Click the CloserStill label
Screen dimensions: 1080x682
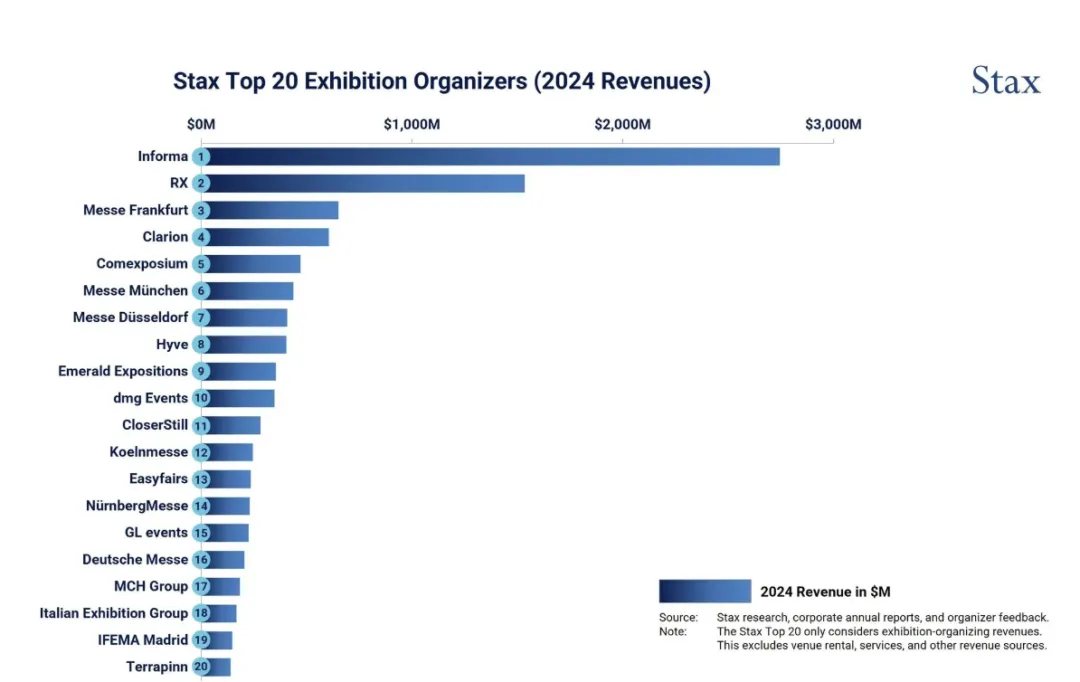click(x=155, y=425)
